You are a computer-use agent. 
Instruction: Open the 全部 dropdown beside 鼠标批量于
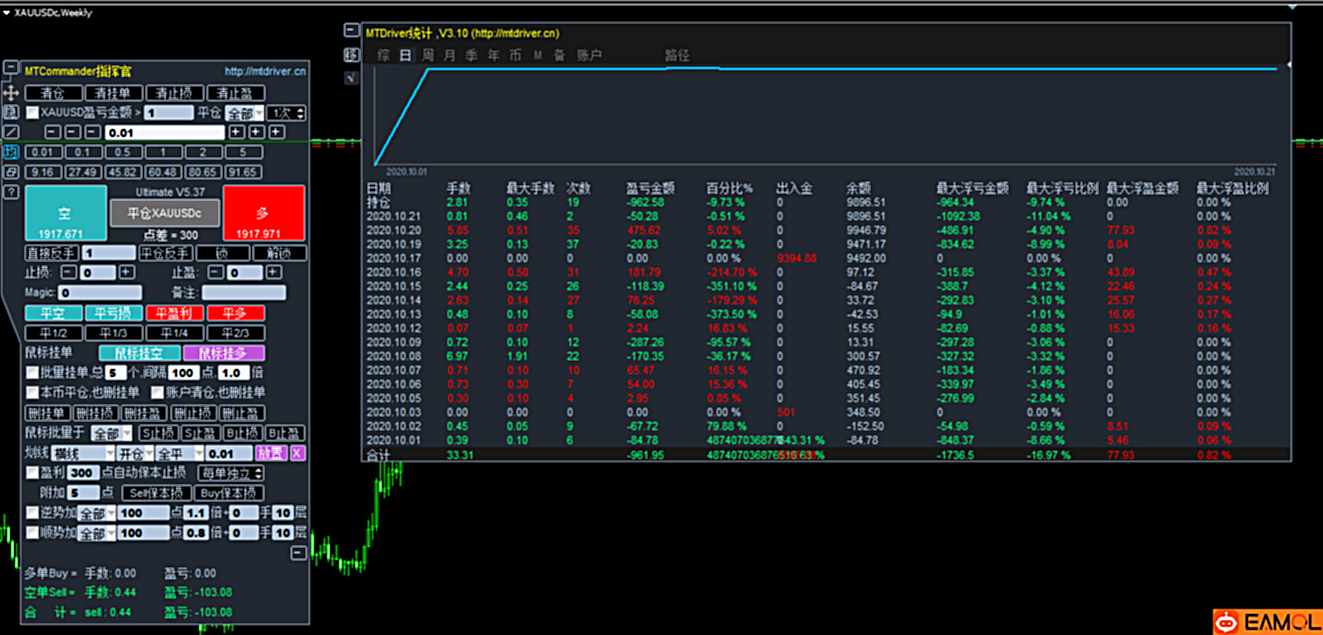[111, 433]
